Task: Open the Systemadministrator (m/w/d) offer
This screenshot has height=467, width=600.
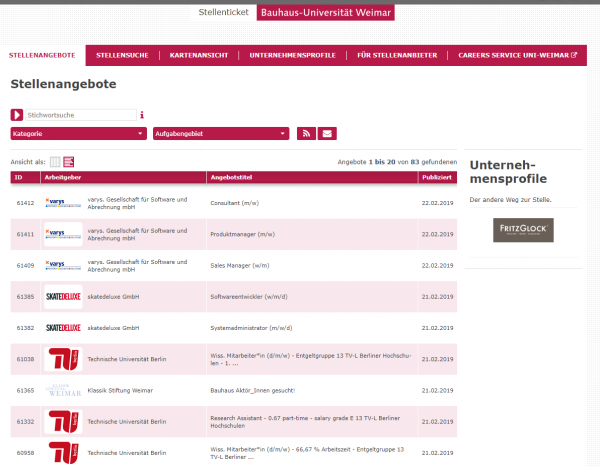Action: click(x=251, y=328)
